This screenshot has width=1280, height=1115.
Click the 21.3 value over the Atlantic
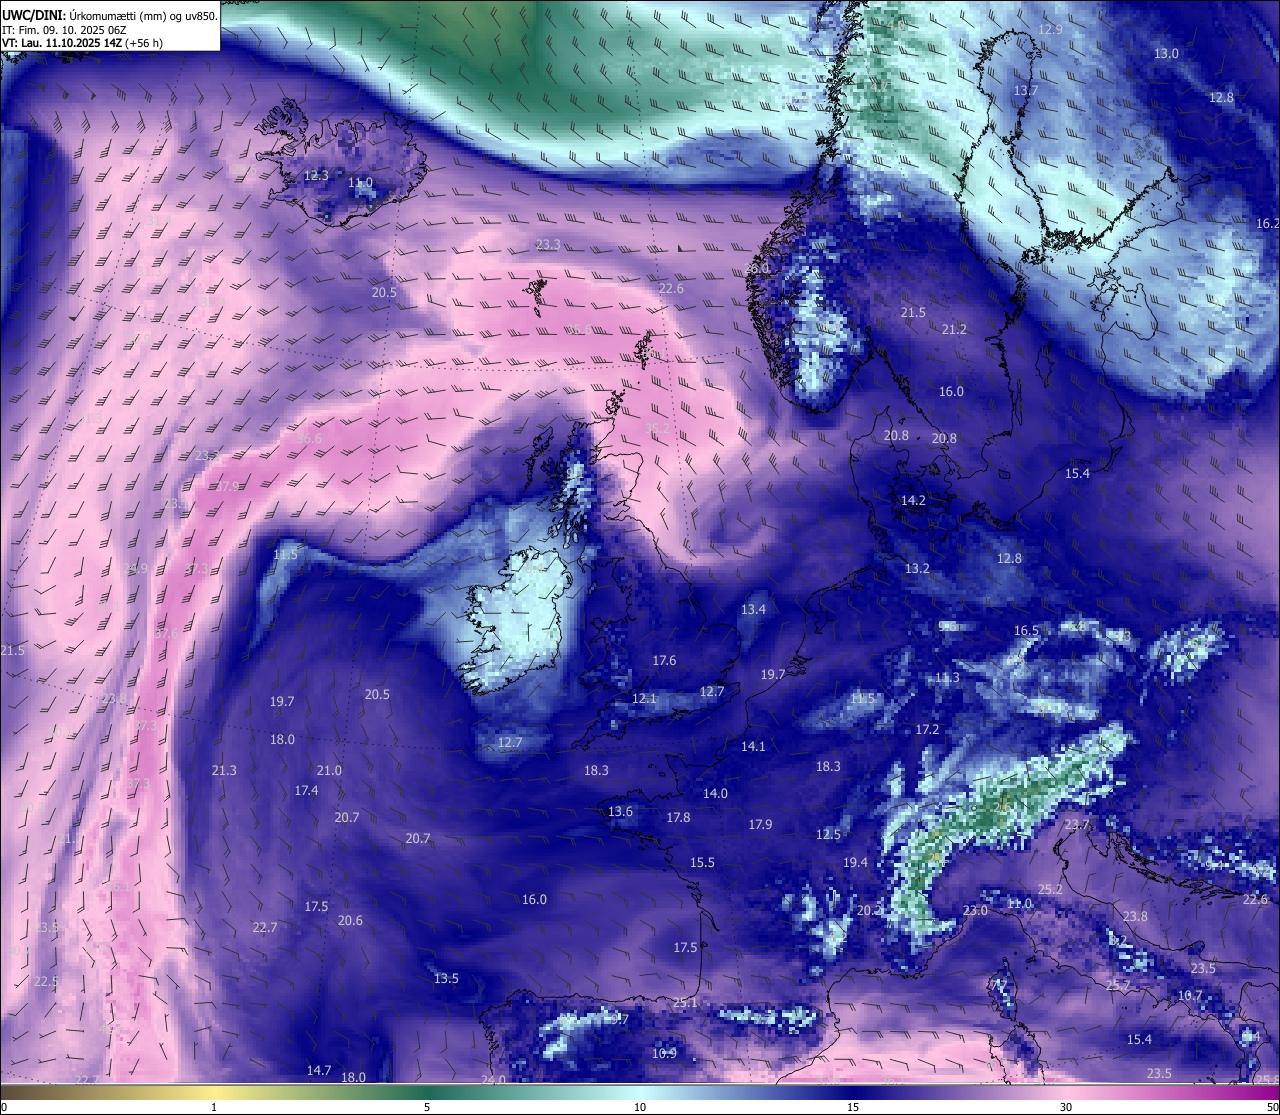[224, 770]
